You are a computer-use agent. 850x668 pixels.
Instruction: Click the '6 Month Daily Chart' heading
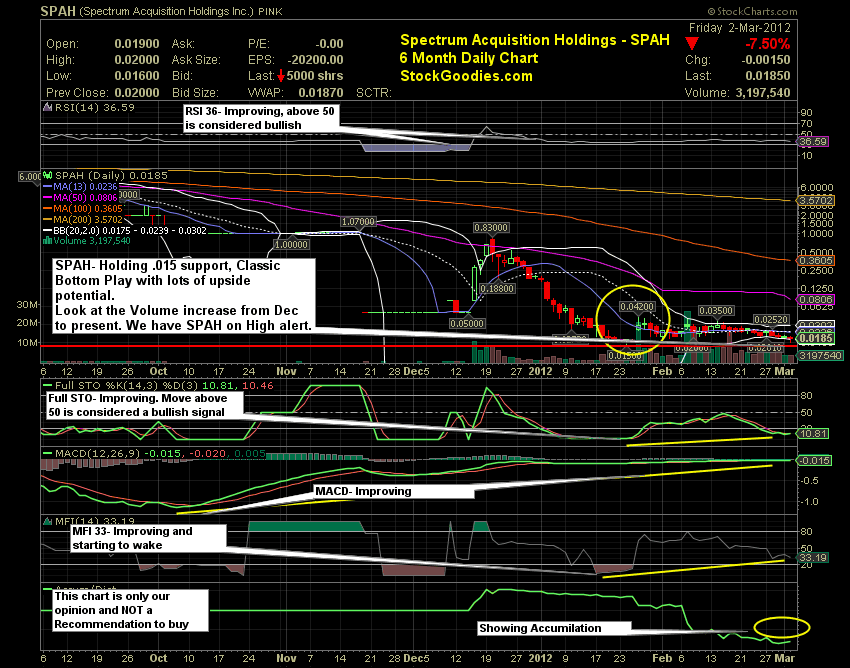[x=469, y=58]
